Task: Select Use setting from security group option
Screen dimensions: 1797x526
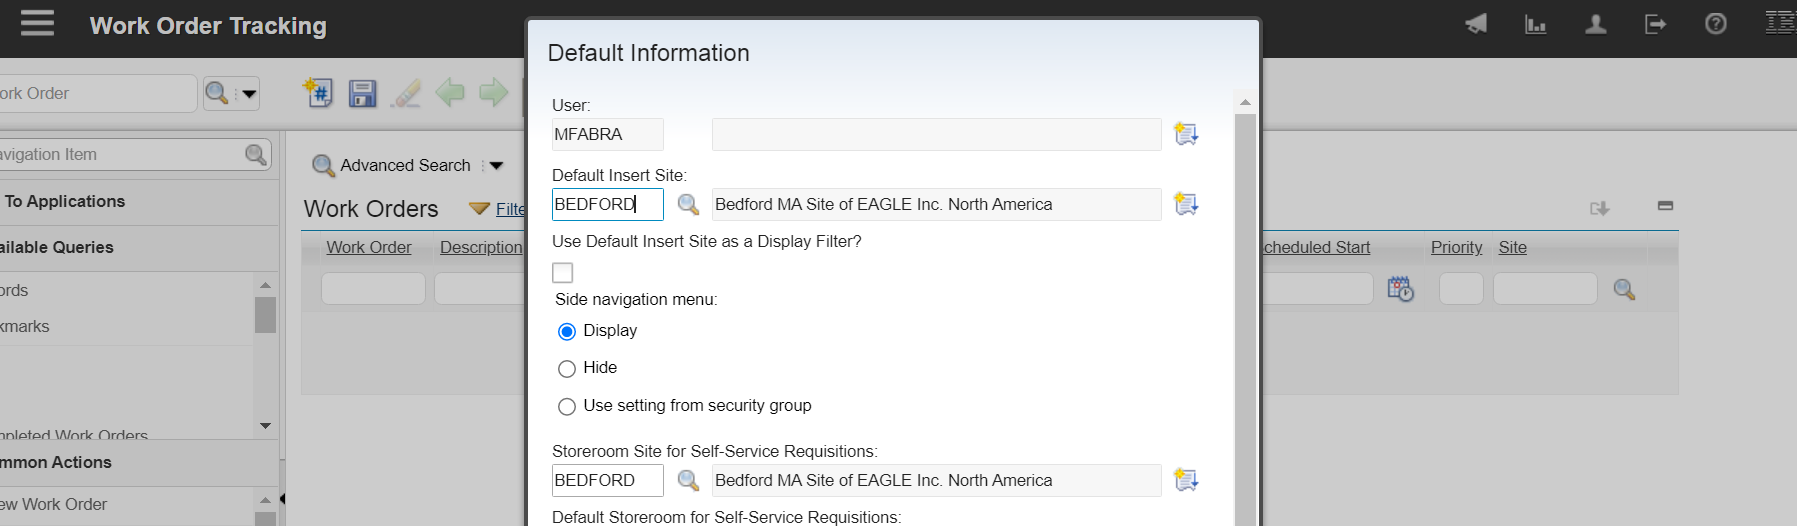Action: pos(567,406)
